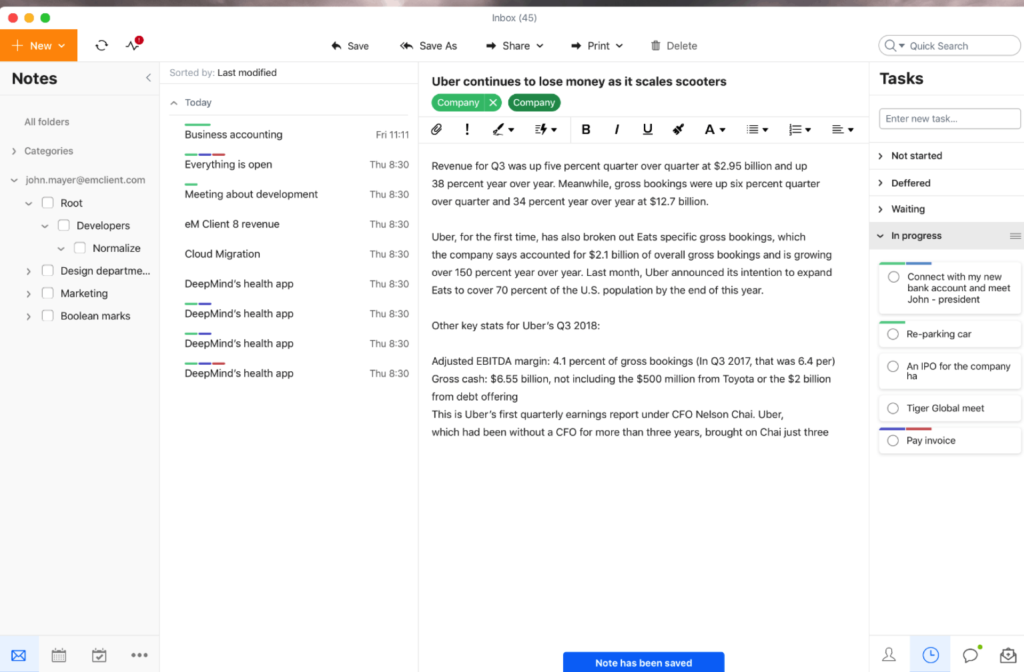Screen dimensions: 1024x672
Task: Open Tasks checkmark icon in bottom navigation
Action: pyautogui.click(x=99, y=655)
